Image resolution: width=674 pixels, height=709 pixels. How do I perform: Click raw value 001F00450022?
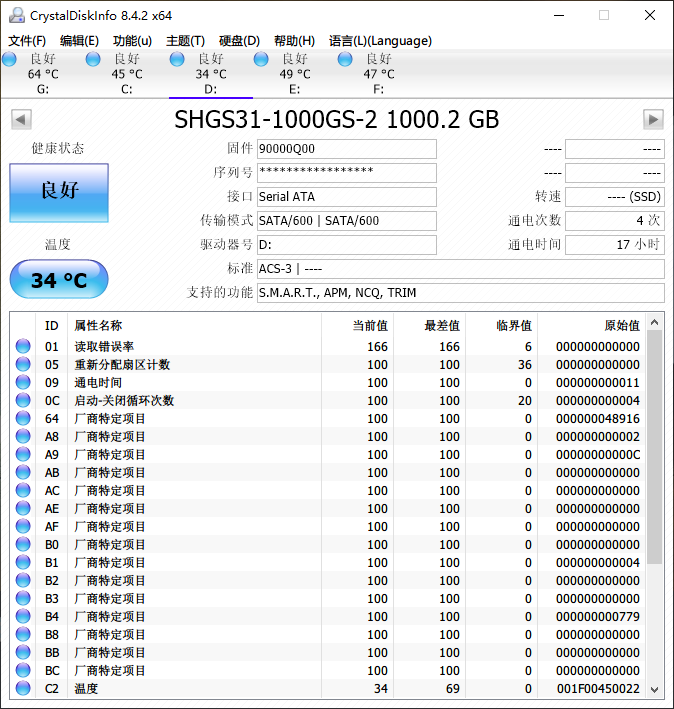(598, 689)
